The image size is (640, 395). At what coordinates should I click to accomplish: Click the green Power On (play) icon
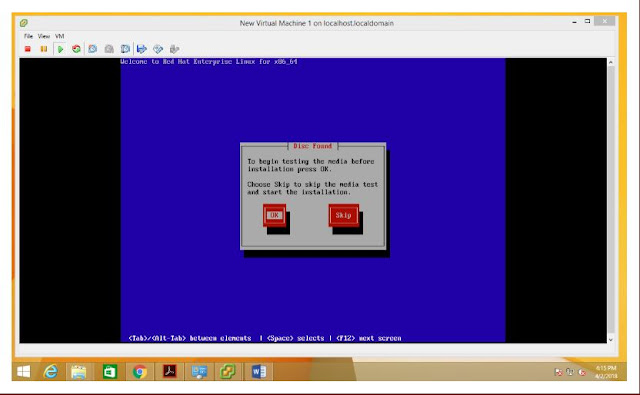pos(60,49)
